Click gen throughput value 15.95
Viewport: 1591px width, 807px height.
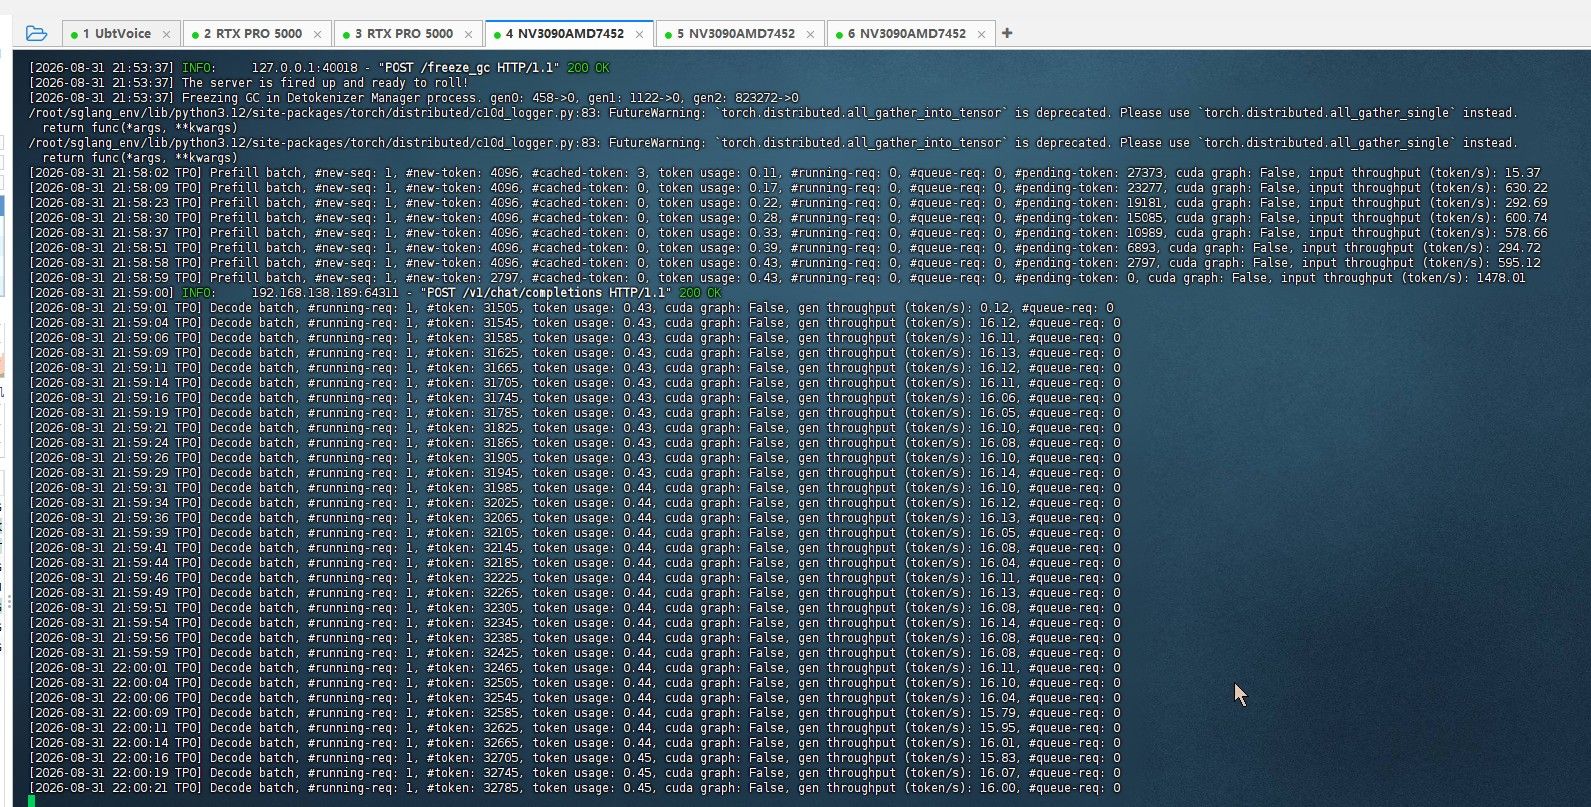coord(998,728)
